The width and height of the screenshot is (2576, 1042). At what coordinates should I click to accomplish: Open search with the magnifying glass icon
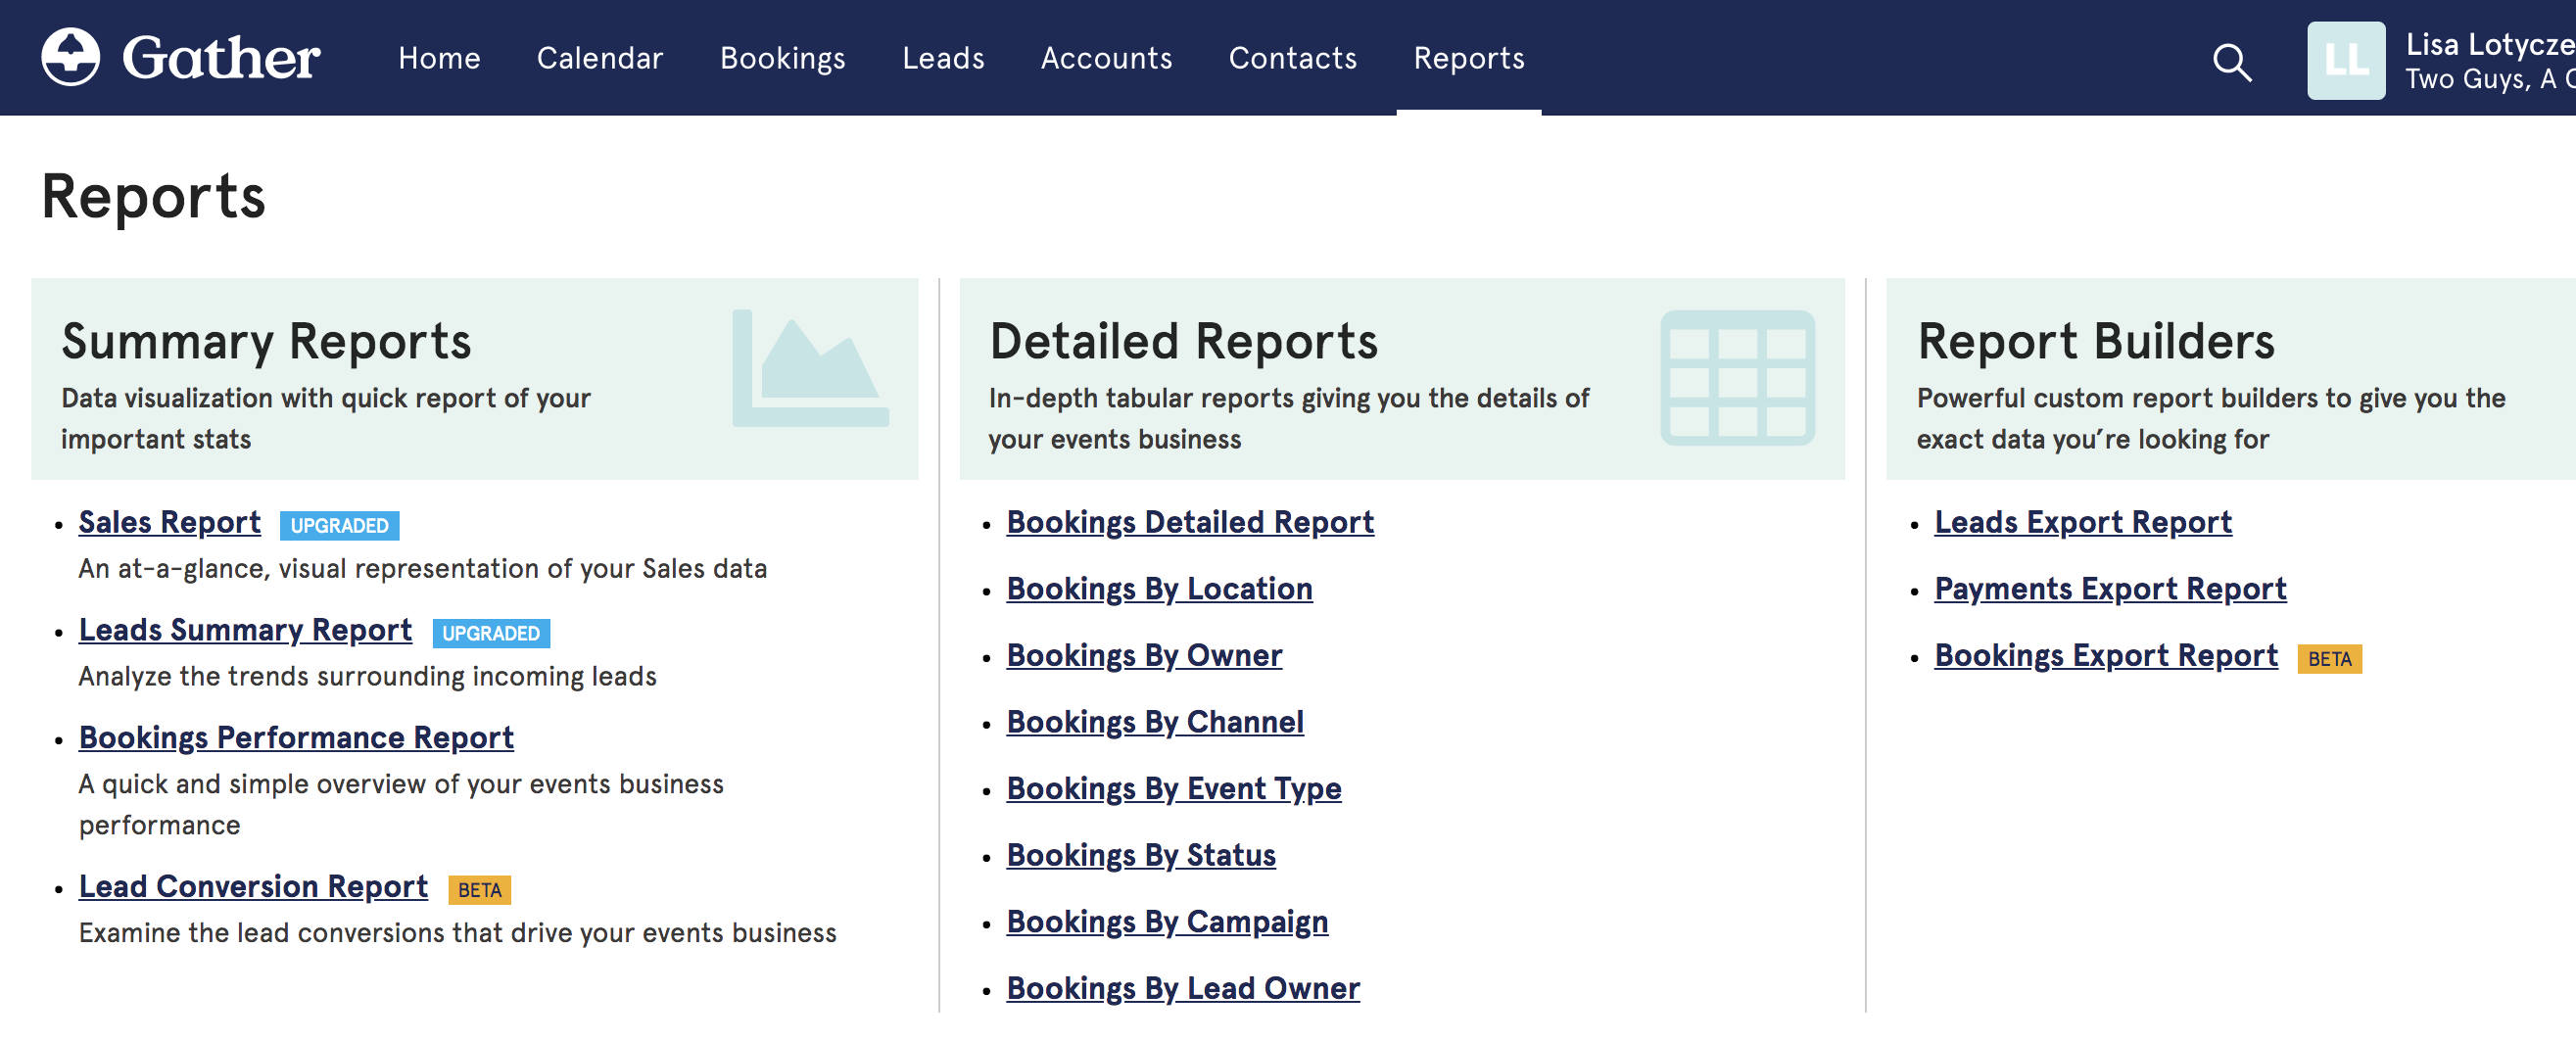click(x=2231, y=62)
